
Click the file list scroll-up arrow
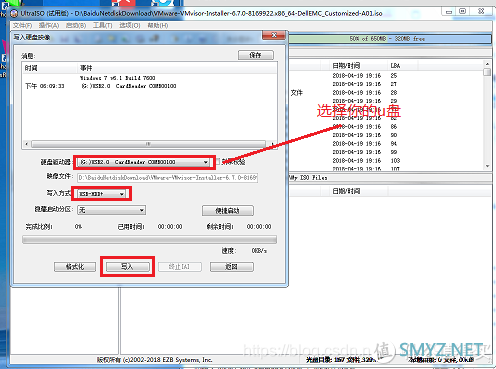click(487, 64)
